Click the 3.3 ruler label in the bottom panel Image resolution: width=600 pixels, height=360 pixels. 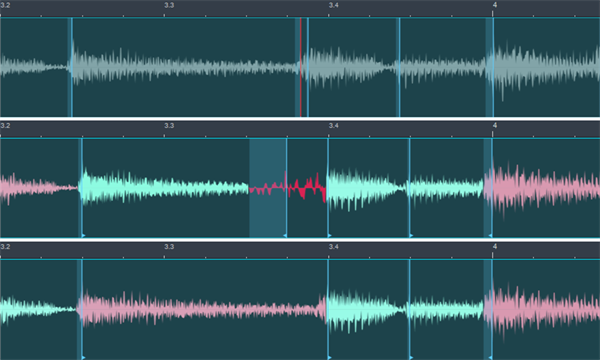click(x=169, y=247)
